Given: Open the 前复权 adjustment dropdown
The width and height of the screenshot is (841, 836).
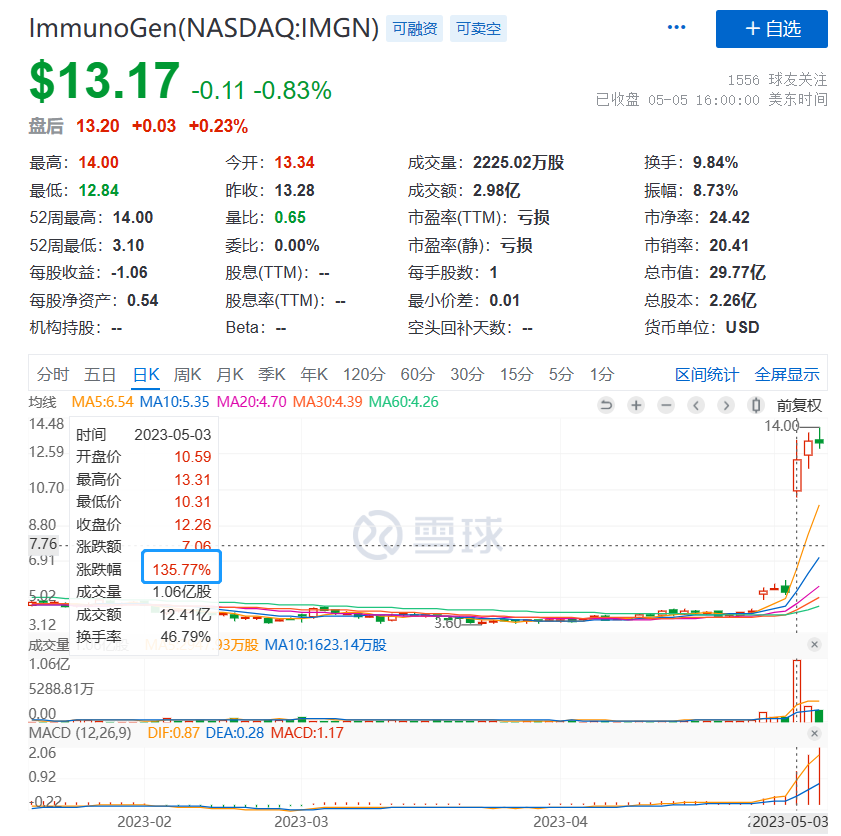Looking at the screenshot, I should click(x=799, y=405).
